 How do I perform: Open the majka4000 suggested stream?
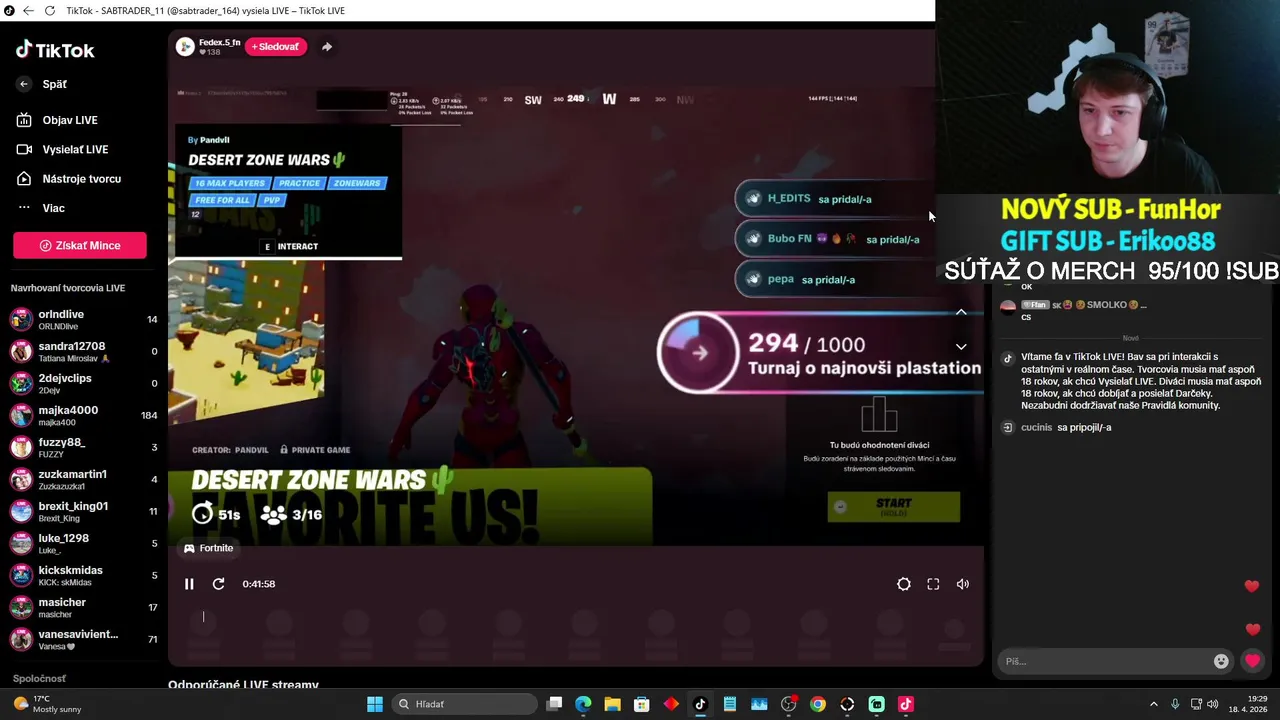pos(84,416)
